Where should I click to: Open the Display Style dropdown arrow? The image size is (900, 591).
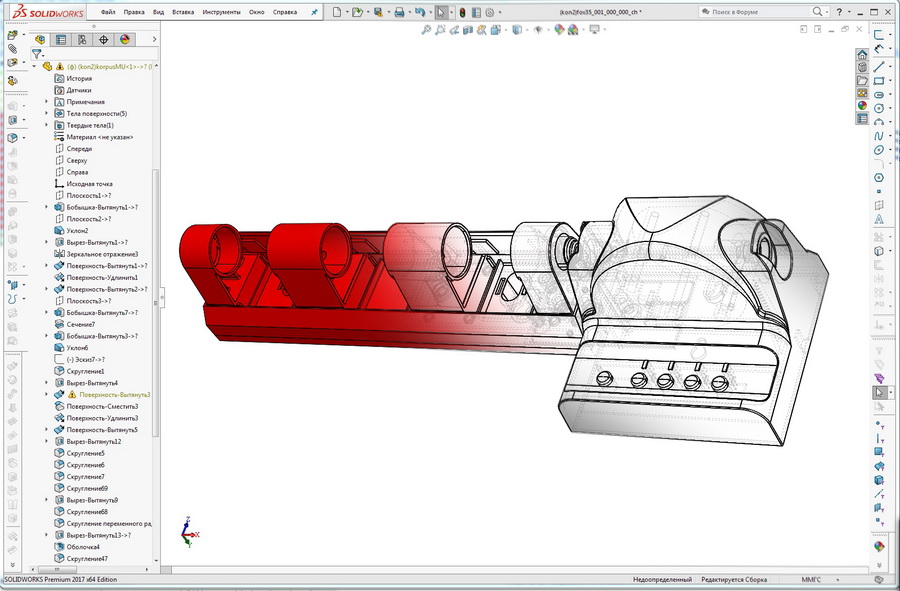[x=527, y=31]
